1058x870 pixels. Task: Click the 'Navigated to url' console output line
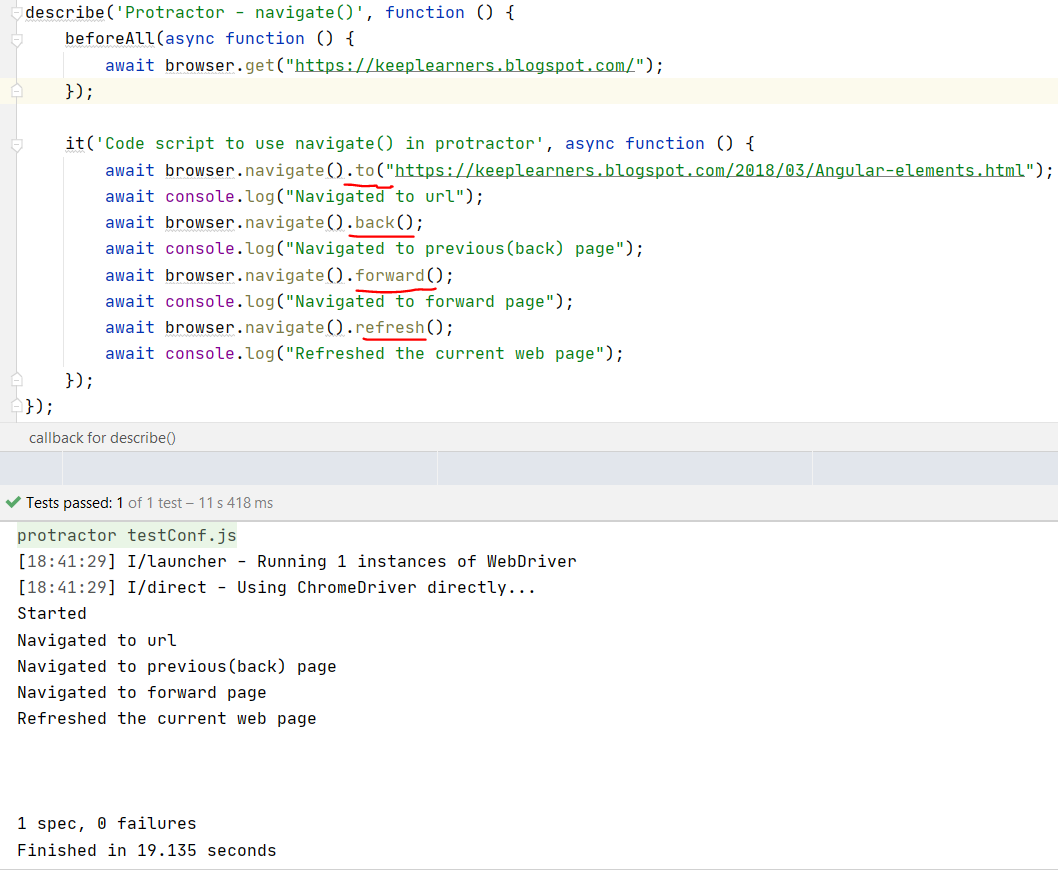coord(96,640)
